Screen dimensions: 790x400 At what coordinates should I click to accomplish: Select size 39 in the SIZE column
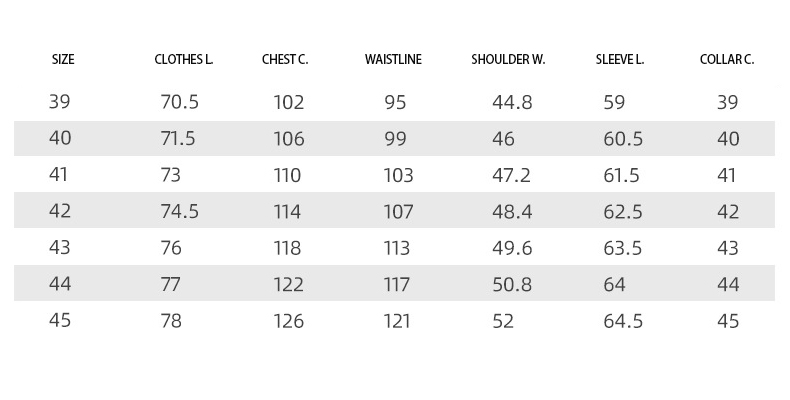[59, 102]
